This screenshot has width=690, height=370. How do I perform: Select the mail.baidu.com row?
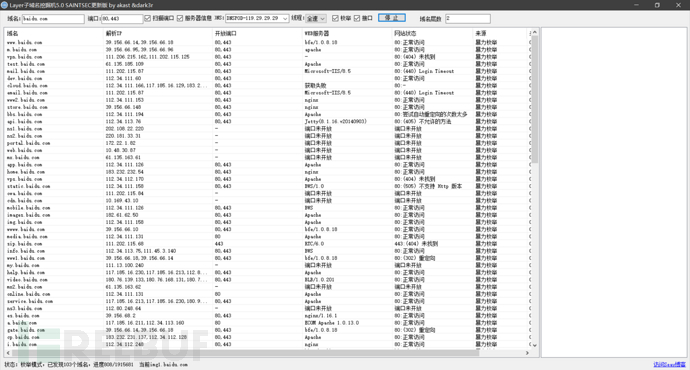tap(267, 71)
